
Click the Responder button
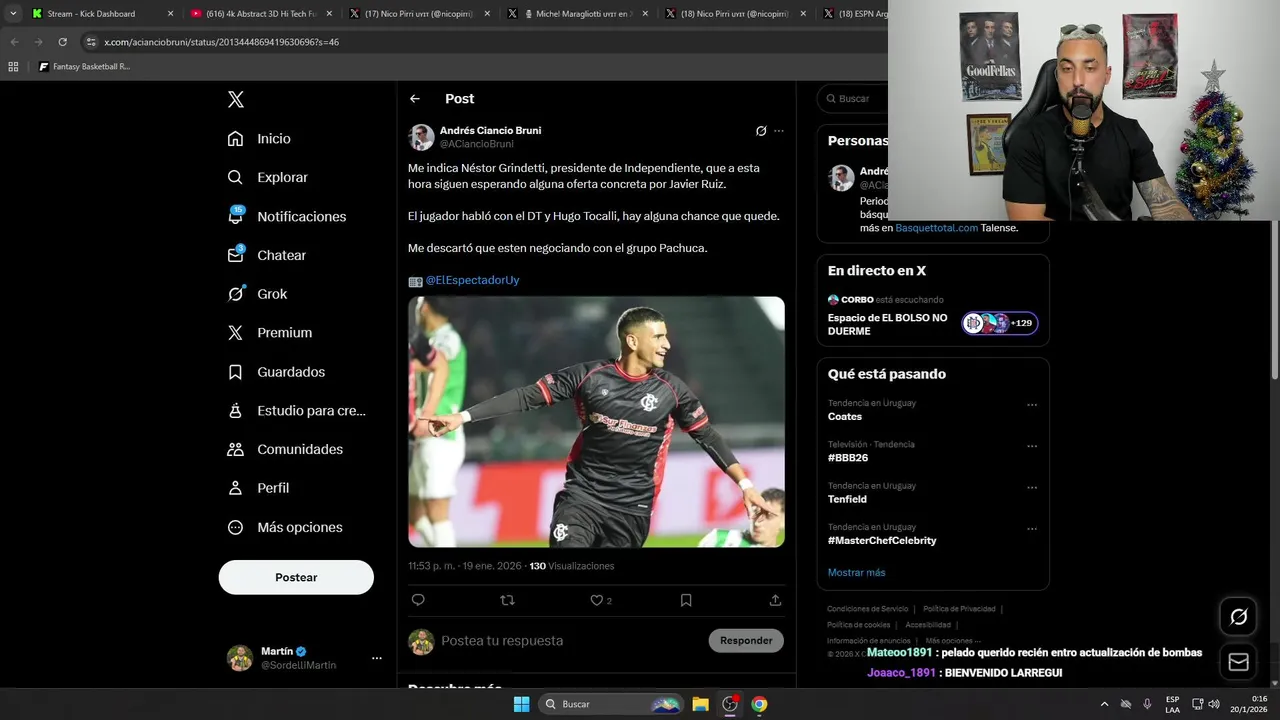pyautogui.click(x=746, y=640)
